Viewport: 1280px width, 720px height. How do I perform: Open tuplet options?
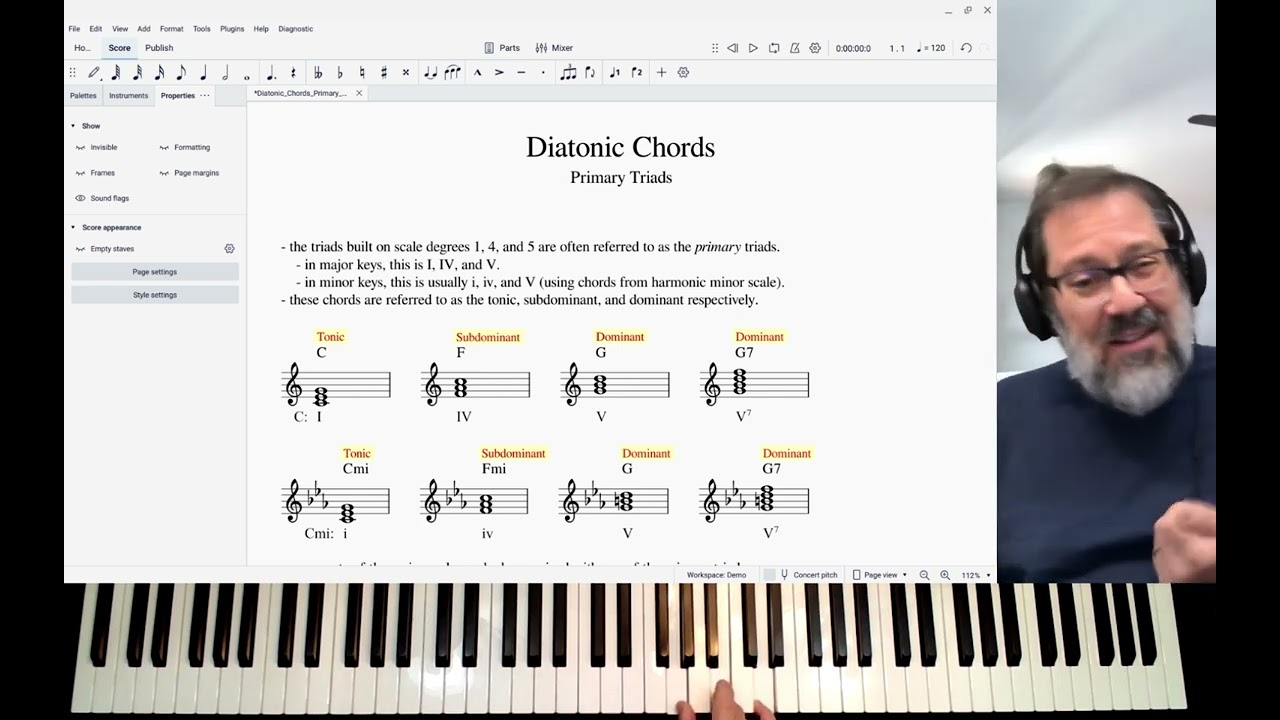pyautogui.click(x=568, y=72)
